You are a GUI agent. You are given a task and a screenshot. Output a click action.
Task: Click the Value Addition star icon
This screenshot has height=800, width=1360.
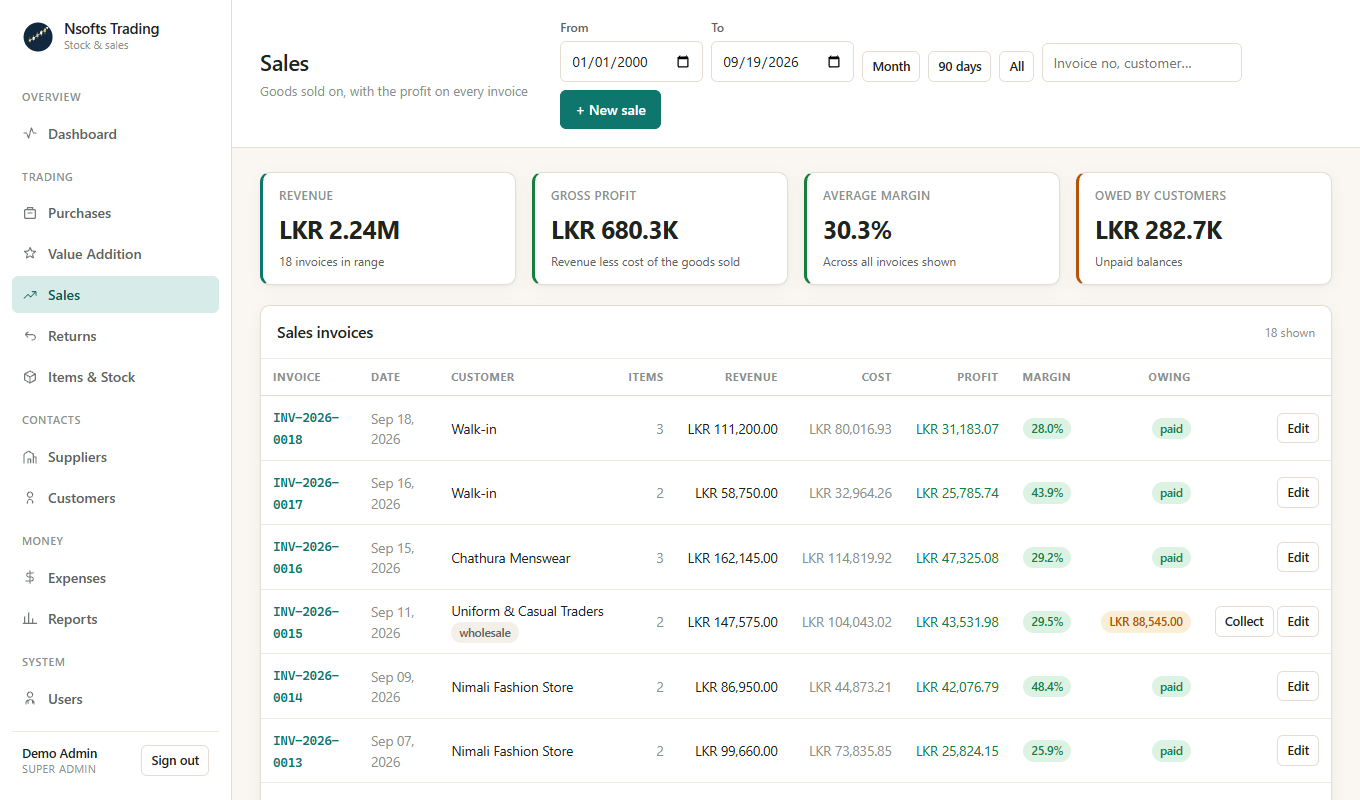[x=30, y=254]
